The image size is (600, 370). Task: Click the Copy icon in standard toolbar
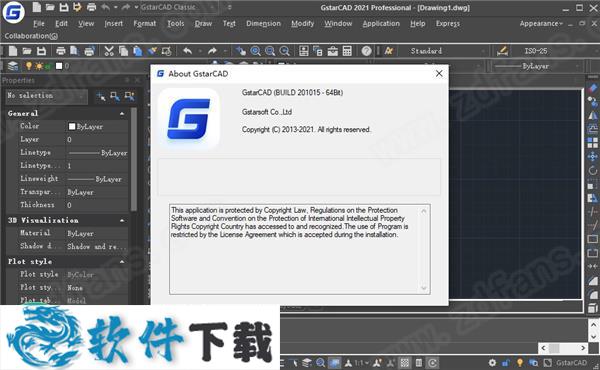pos(123,51)
